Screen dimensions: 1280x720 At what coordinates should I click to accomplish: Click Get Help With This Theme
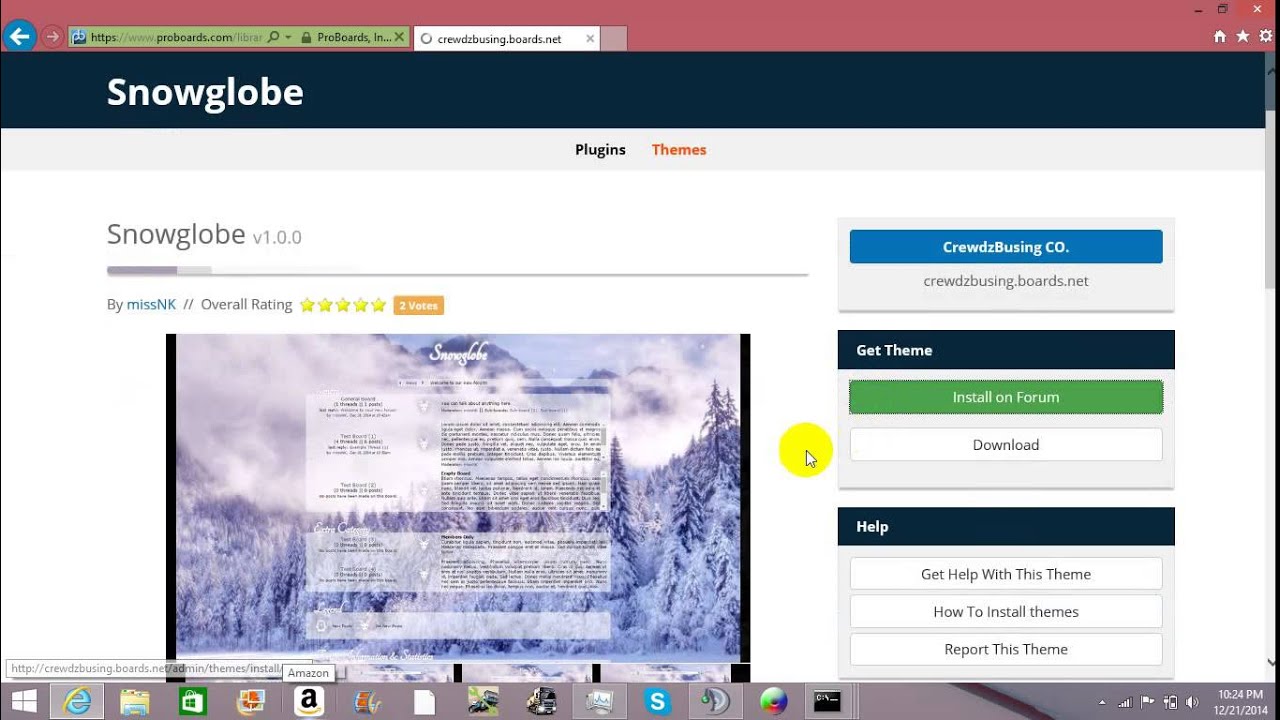(x=1006, y=574)
